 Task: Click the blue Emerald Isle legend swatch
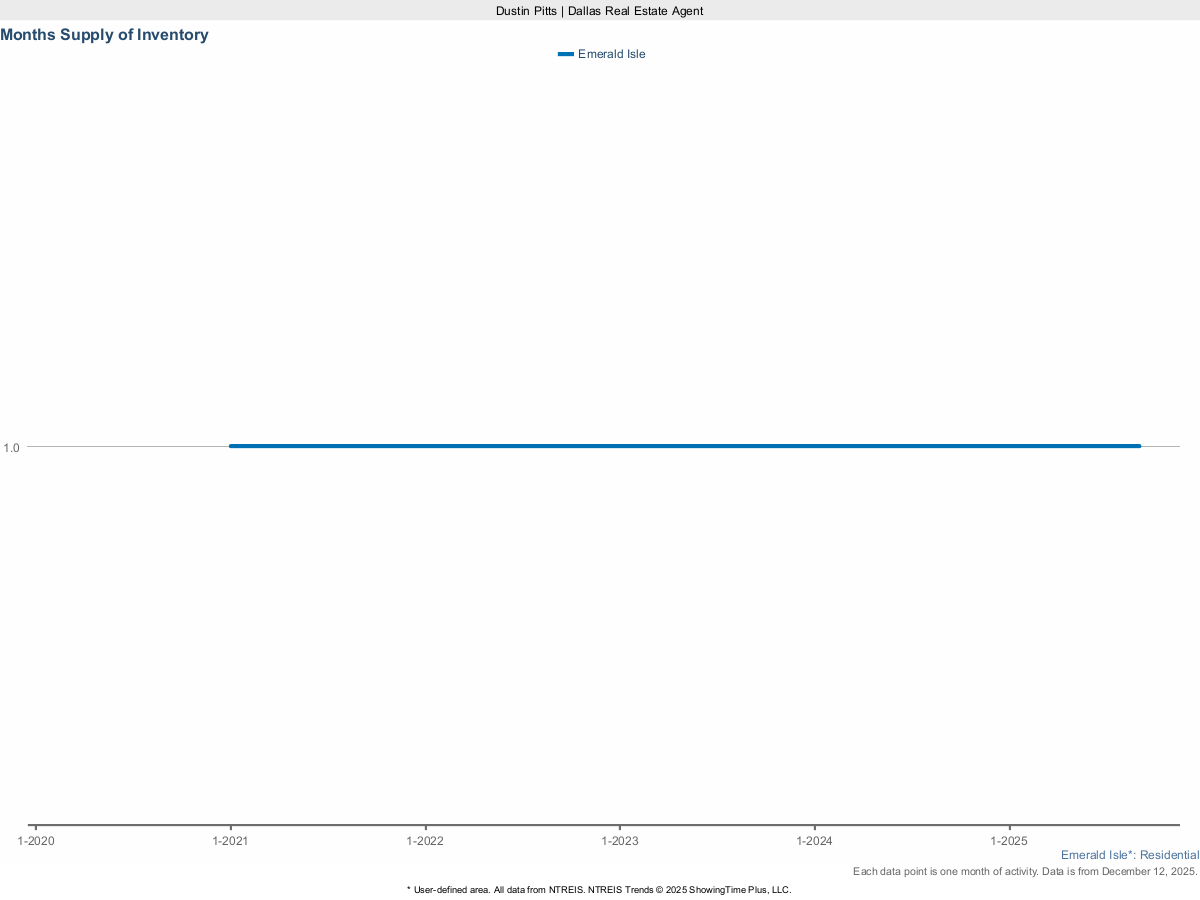tap(565, 54)
